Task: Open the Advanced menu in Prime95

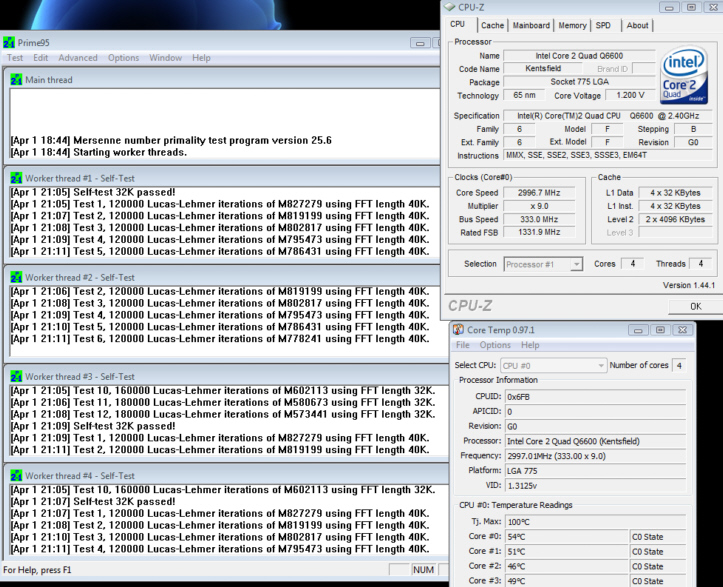Action: pyautogui.click(x=78, y=58)
